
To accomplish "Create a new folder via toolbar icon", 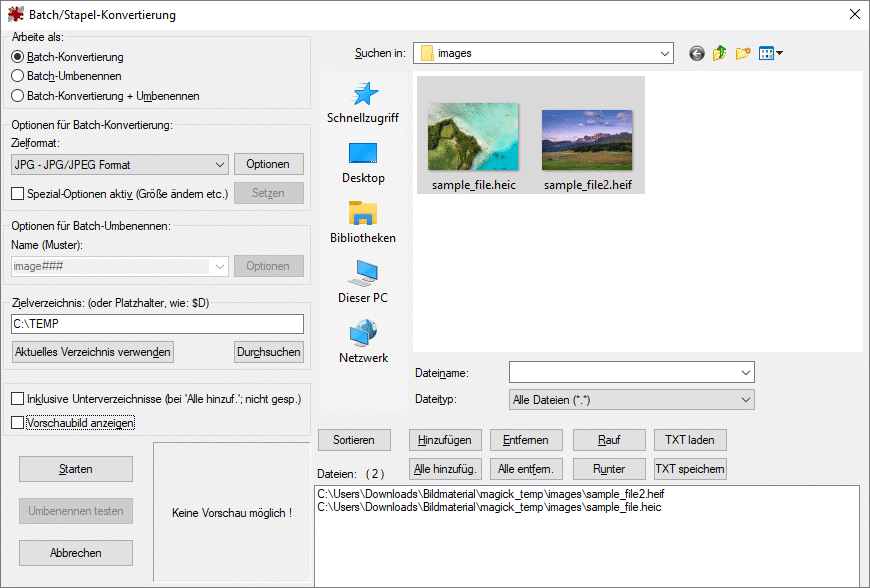I will pos(742,53).
